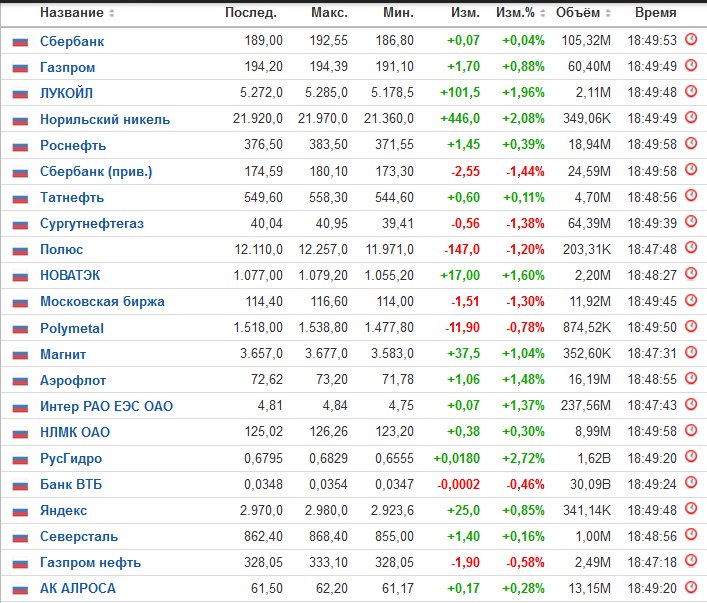Click the clock icon in АК АЛРОСА row
Image resolution: width=707 pixels, height=603 pixels.
coord(691,587)
